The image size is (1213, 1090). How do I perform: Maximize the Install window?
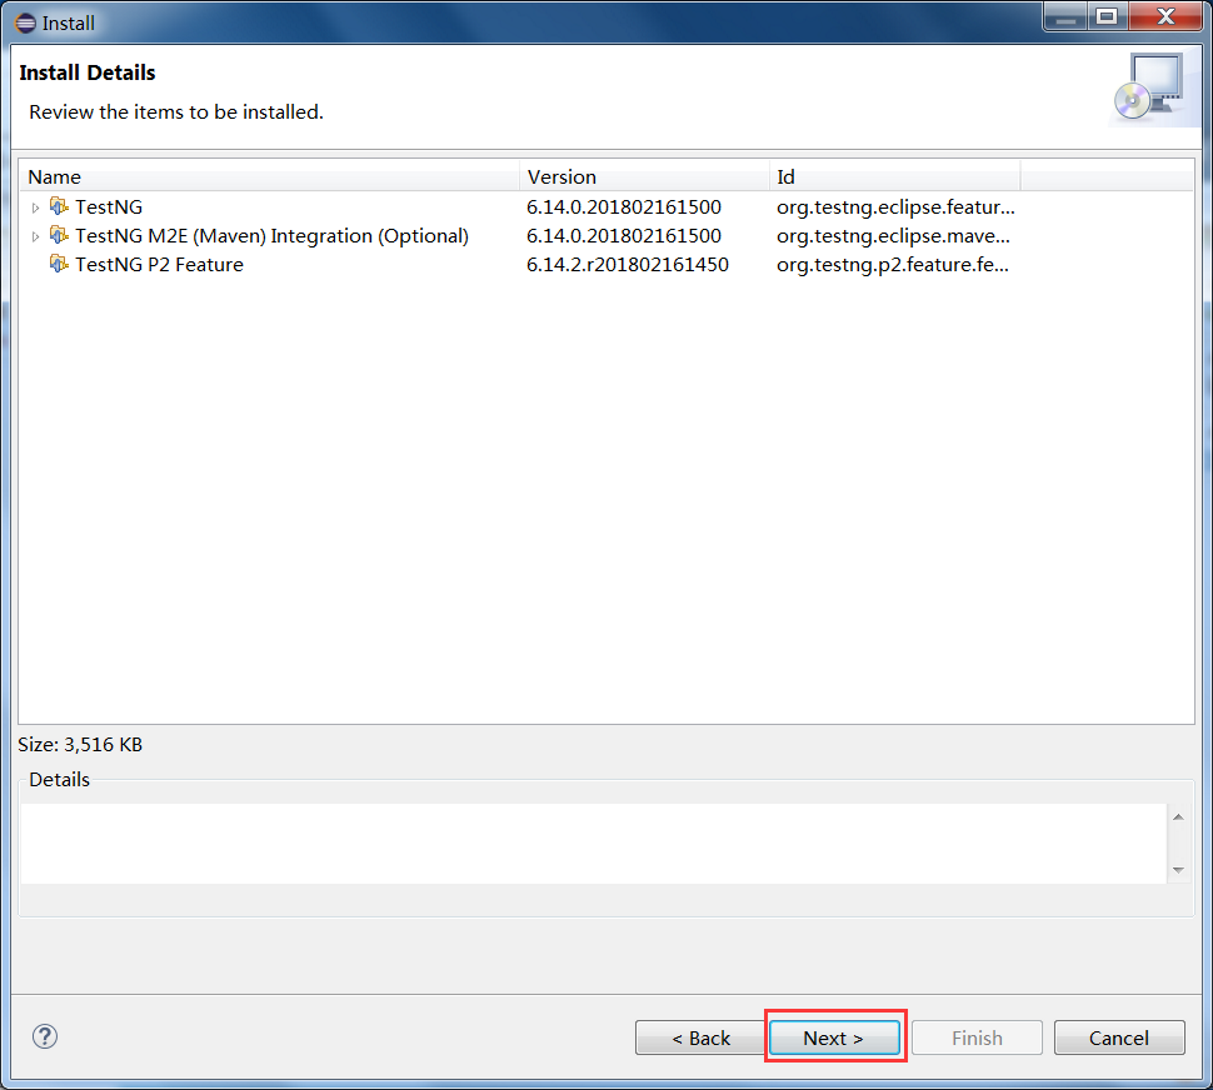1107,17
